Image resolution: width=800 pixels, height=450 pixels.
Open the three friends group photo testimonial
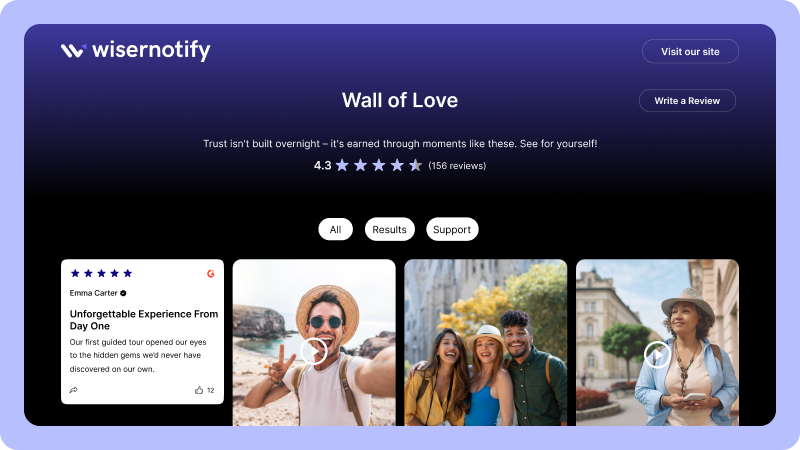pos(485,342)
